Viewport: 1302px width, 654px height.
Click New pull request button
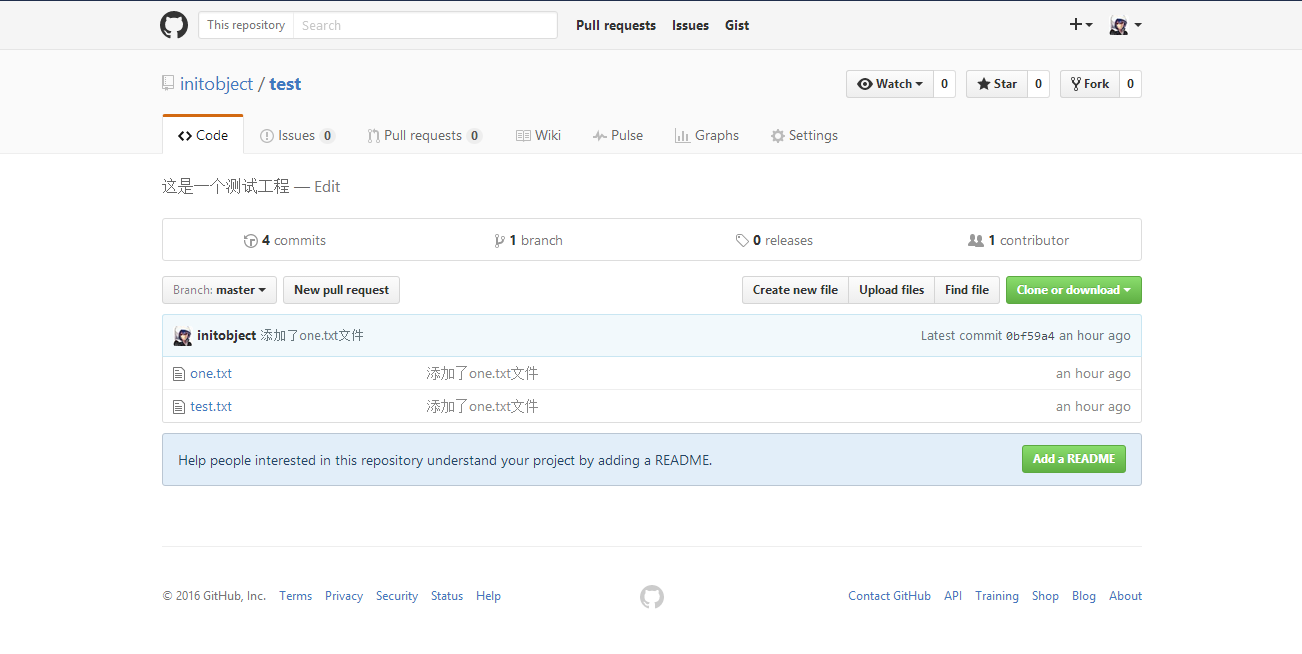(x=341, y=290)
